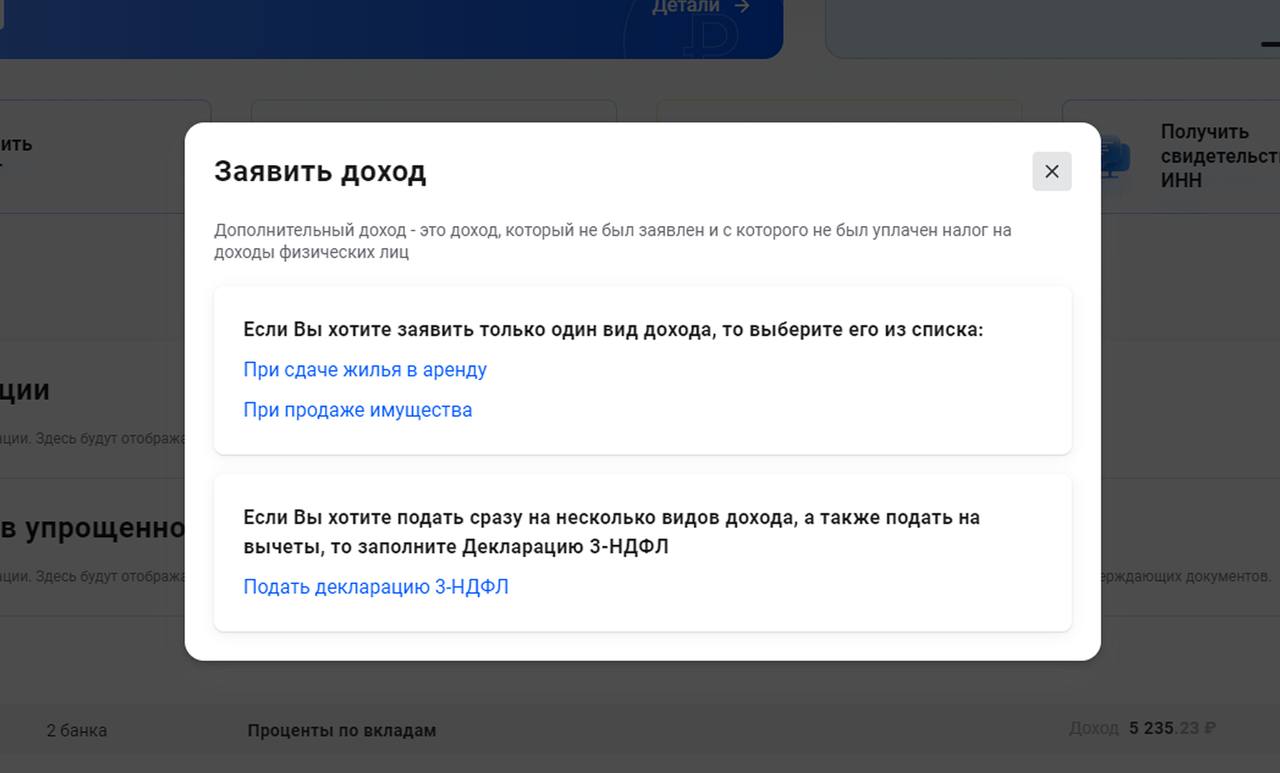Close the Заявить доход dialog
The width and height of the screenshot is (1280, 773).
pos(1051,171)
